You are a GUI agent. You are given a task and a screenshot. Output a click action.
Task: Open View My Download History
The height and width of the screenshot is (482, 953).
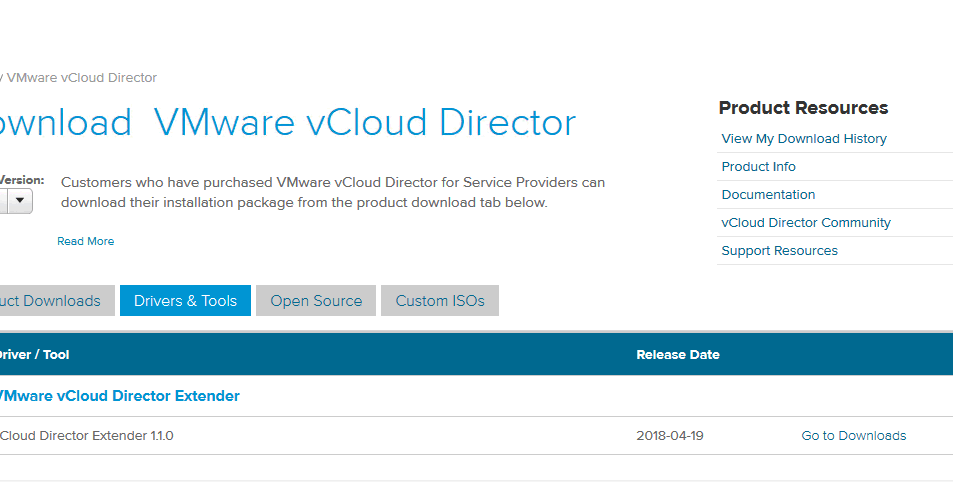tap(803, 139)
